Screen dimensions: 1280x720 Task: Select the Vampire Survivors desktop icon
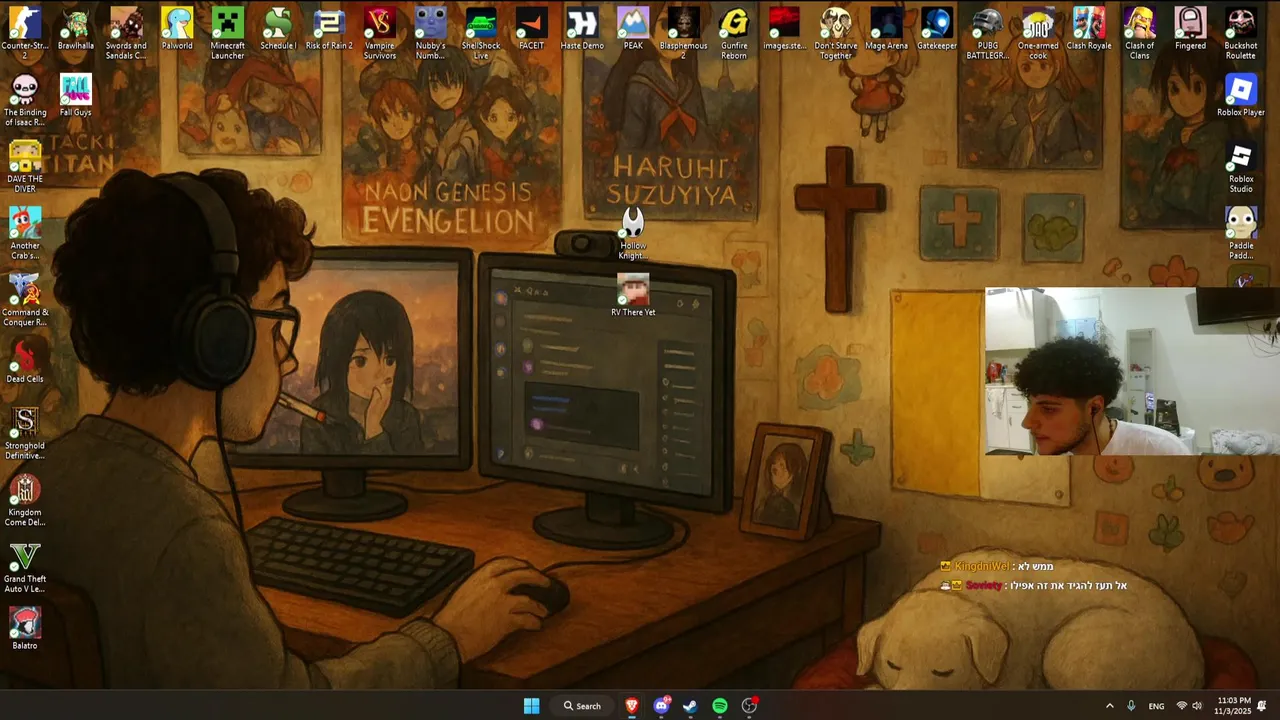tap(379, 32)
